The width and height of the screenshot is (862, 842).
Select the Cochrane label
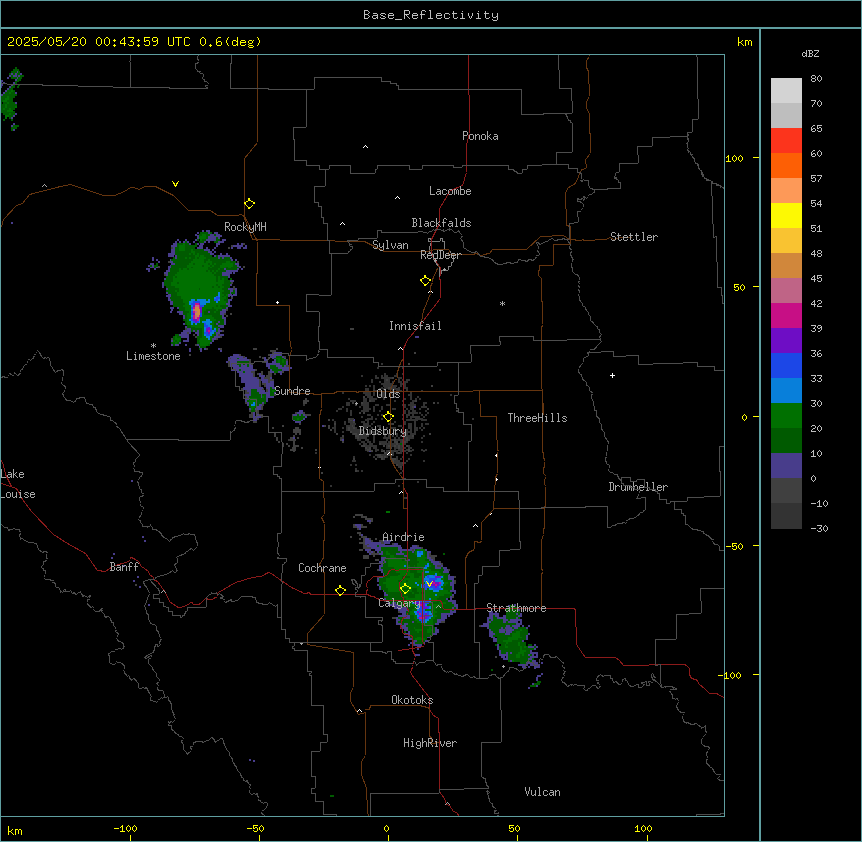322,568
